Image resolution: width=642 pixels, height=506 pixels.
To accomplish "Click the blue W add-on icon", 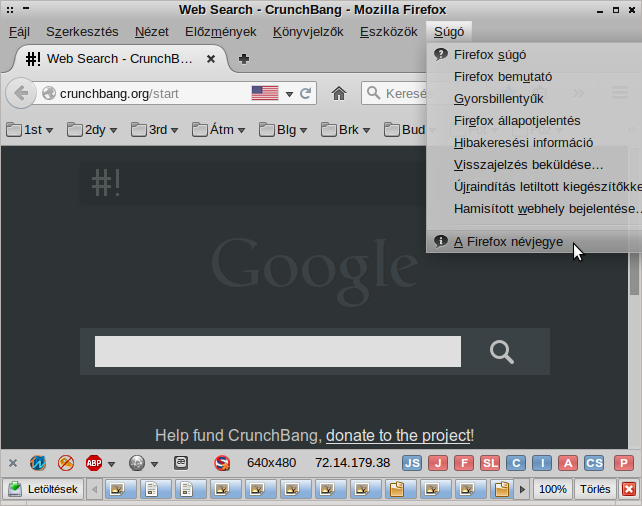I will [38, 463].
